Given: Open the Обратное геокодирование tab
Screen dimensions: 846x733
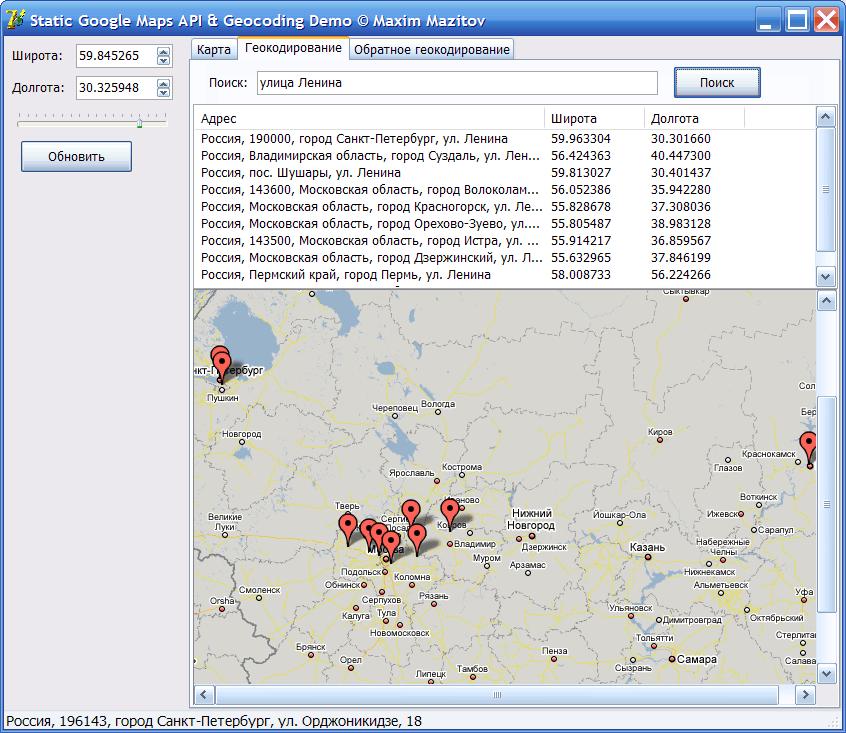Looking at the screenshot, I should [432, 50].
